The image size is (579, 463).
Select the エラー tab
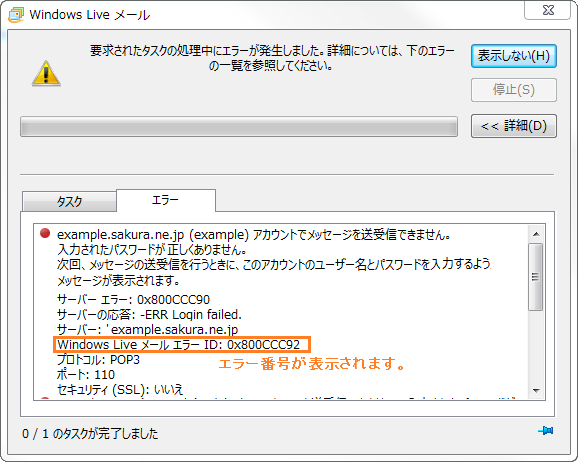pos(166,200)
